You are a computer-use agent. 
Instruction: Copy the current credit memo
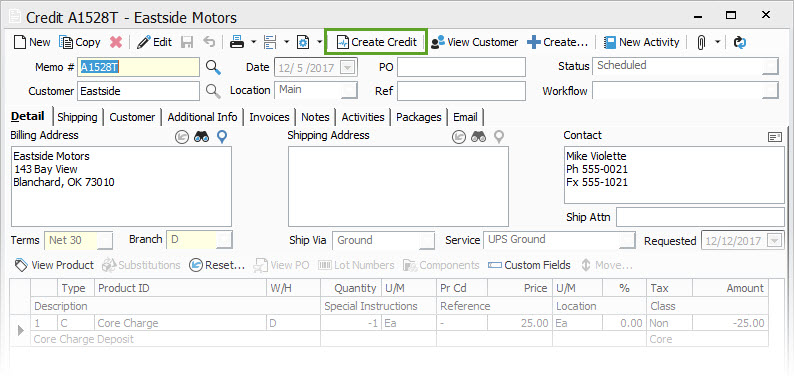(80, 42)
